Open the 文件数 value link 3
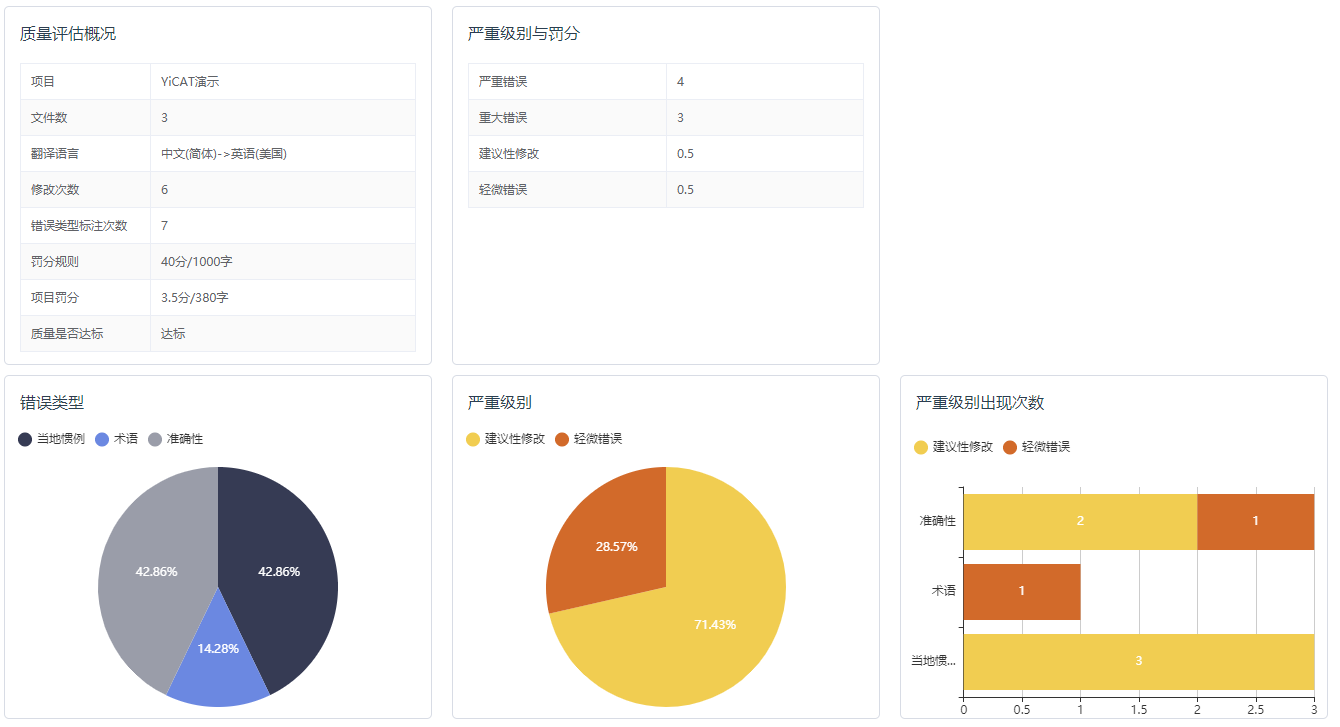 pos(165,118)
